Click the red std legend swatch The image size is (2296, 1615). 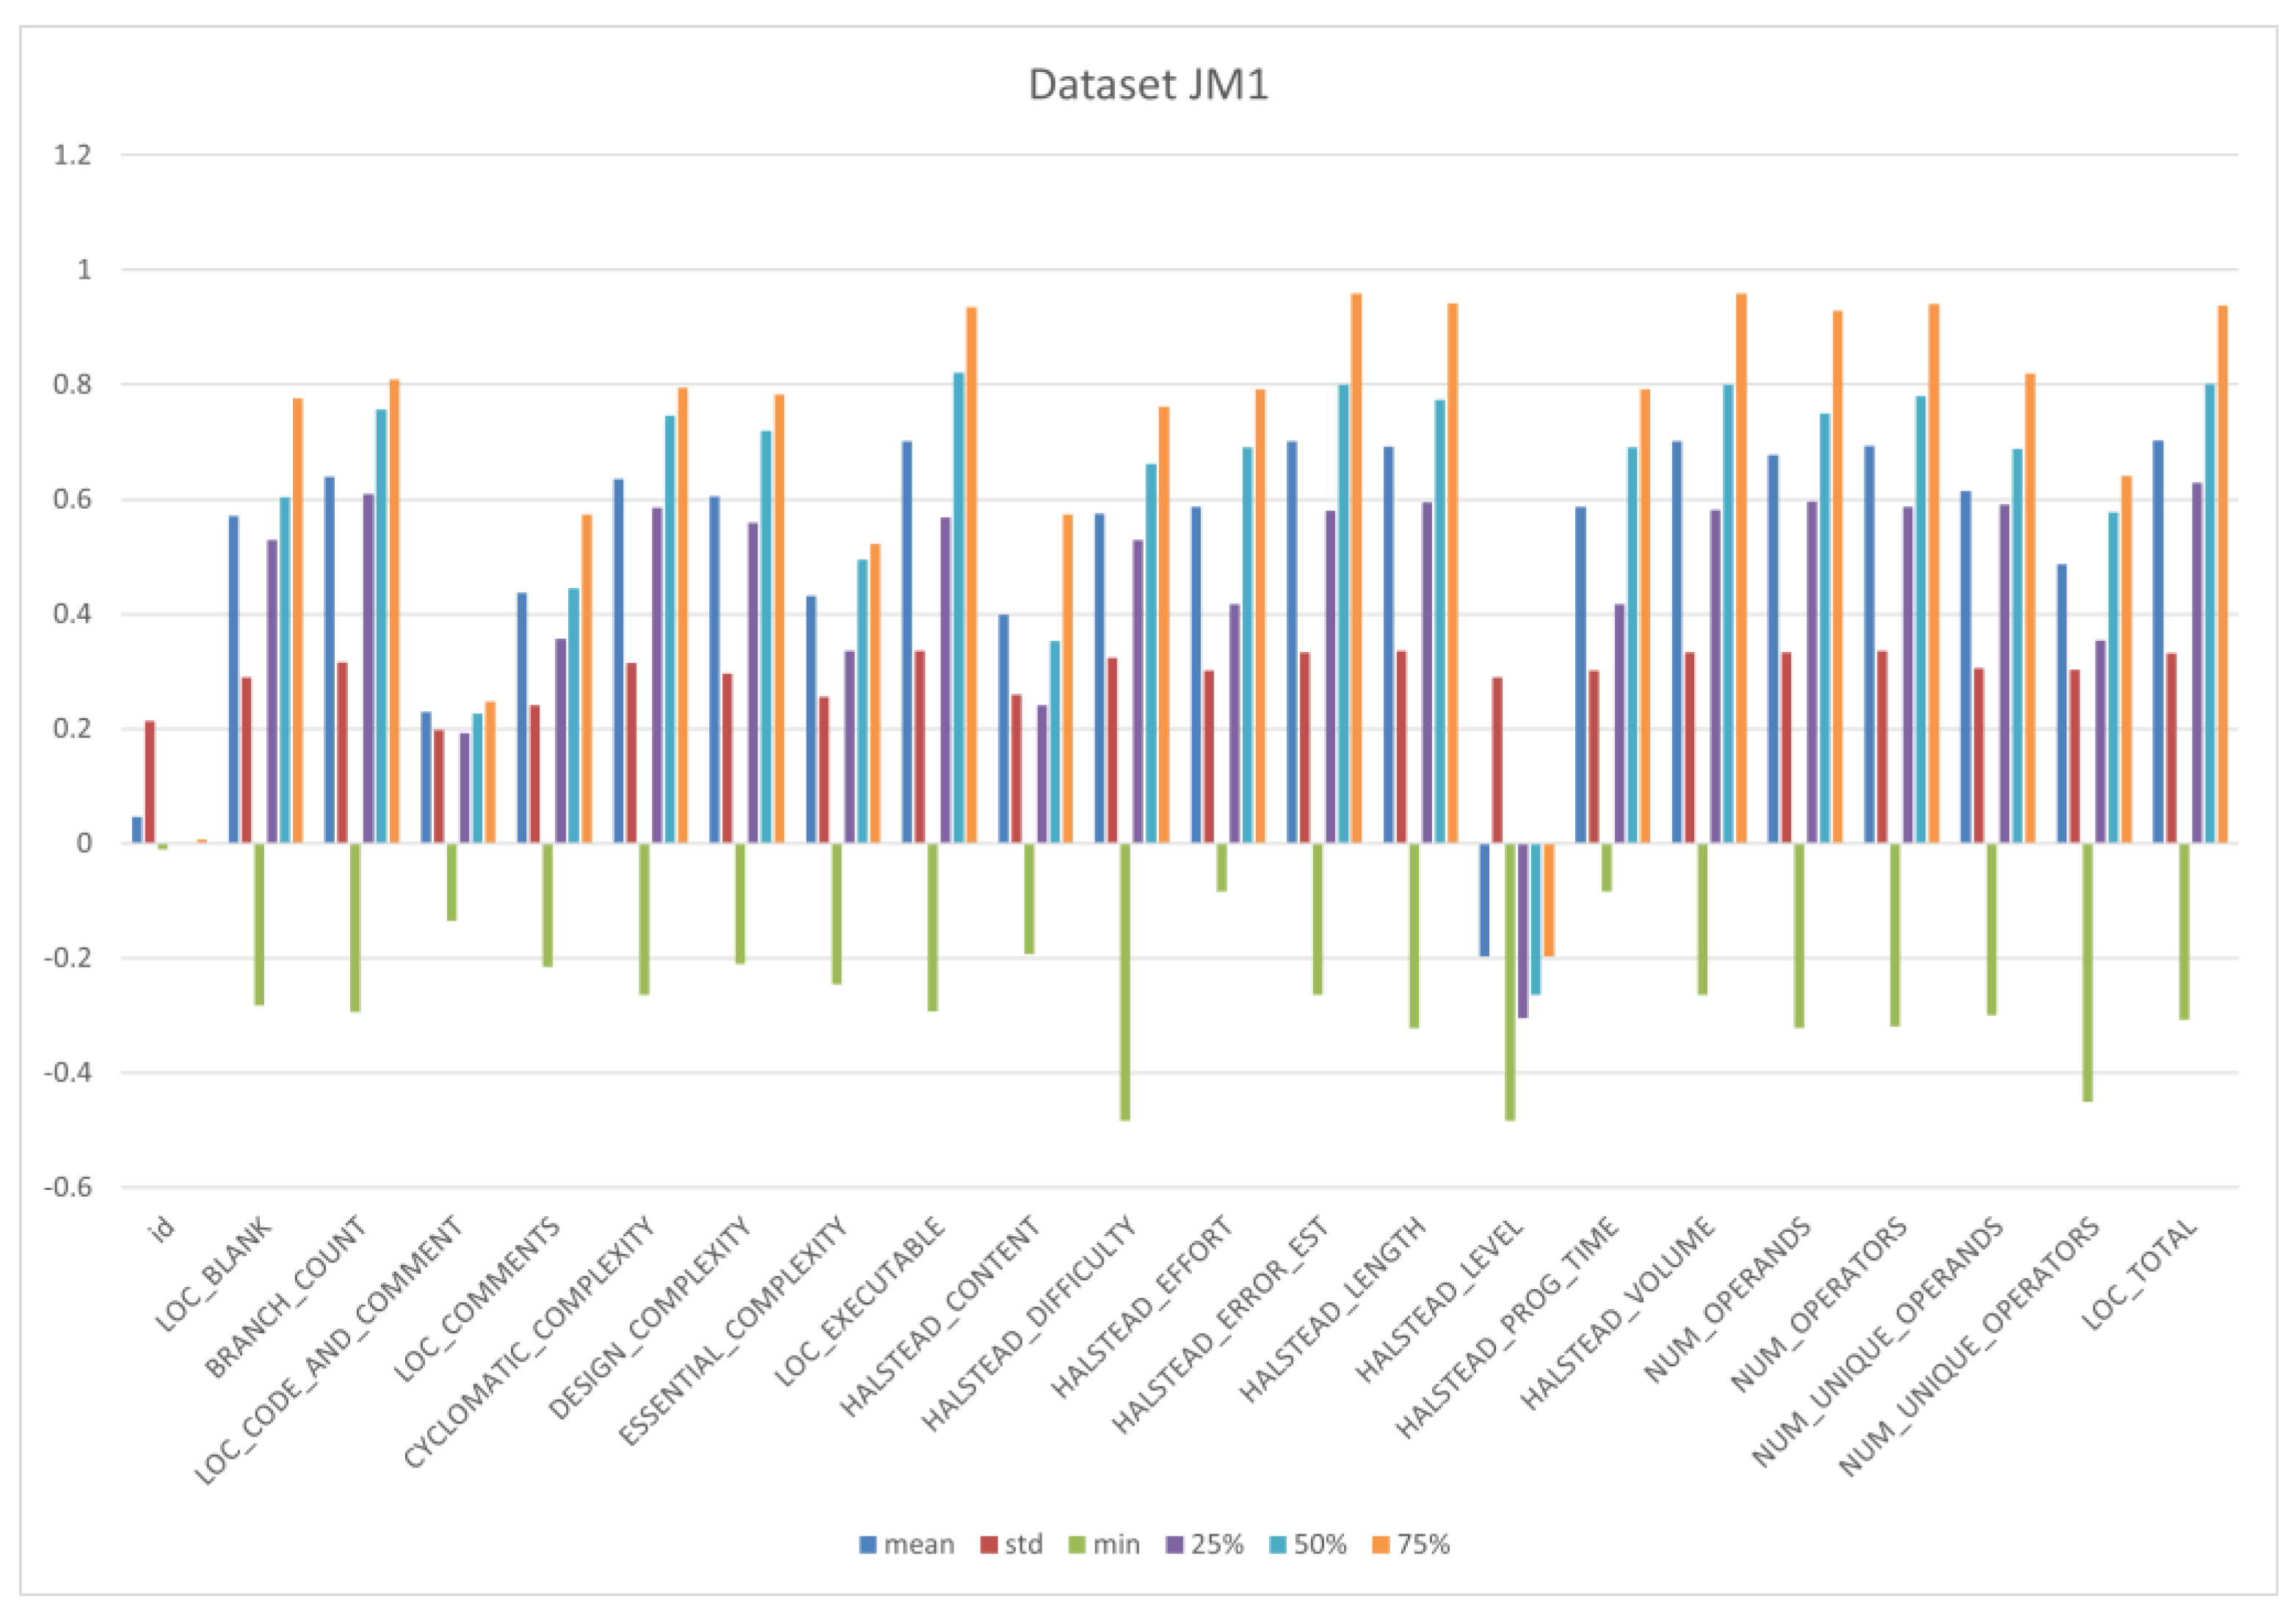pos(989,1545)
